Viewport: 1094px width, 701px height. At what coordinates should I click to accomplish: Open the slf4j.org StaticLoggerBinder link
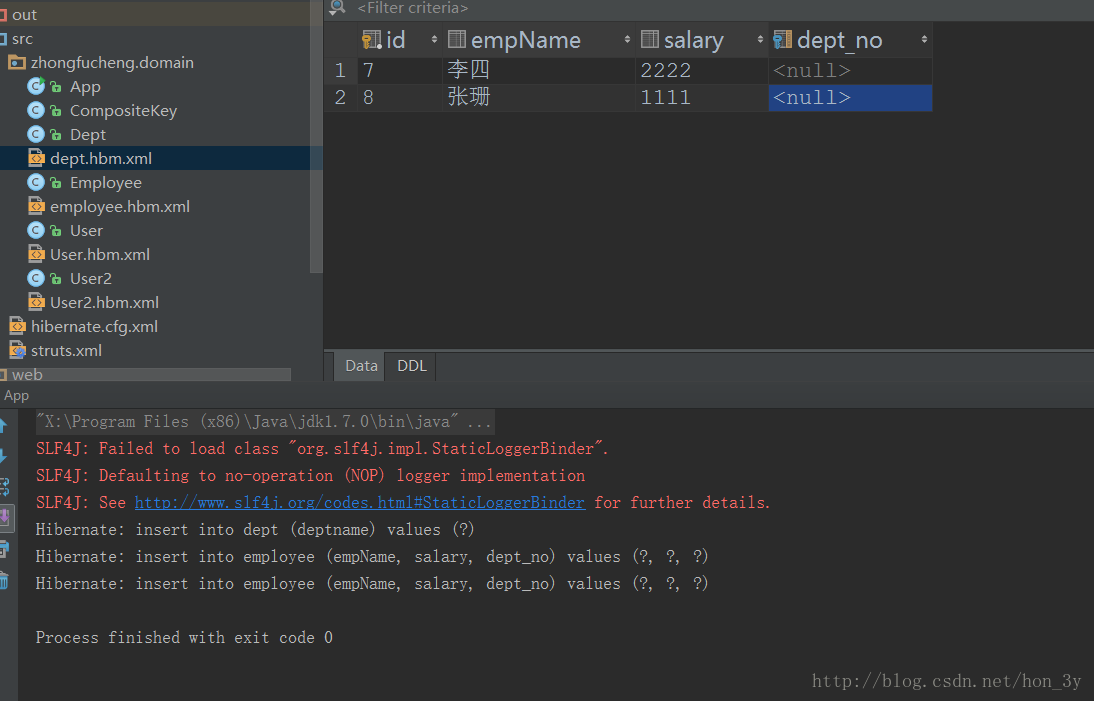pyautogui.click(x=359, y=502)
